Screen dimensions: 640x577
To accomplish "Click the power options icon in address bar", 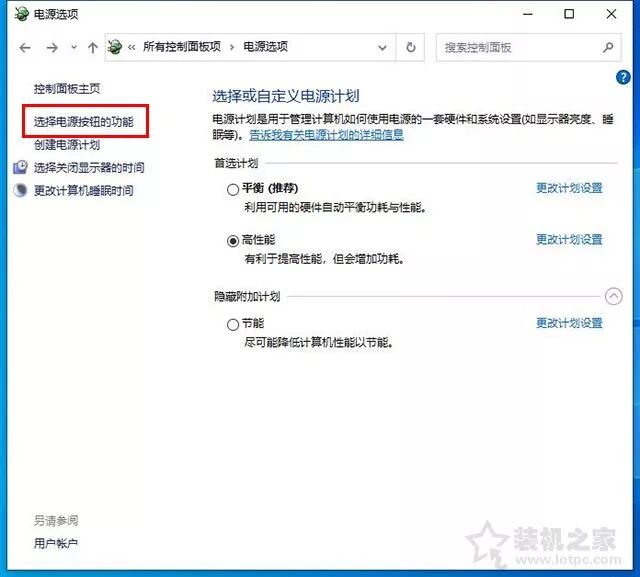I will 115,47.
